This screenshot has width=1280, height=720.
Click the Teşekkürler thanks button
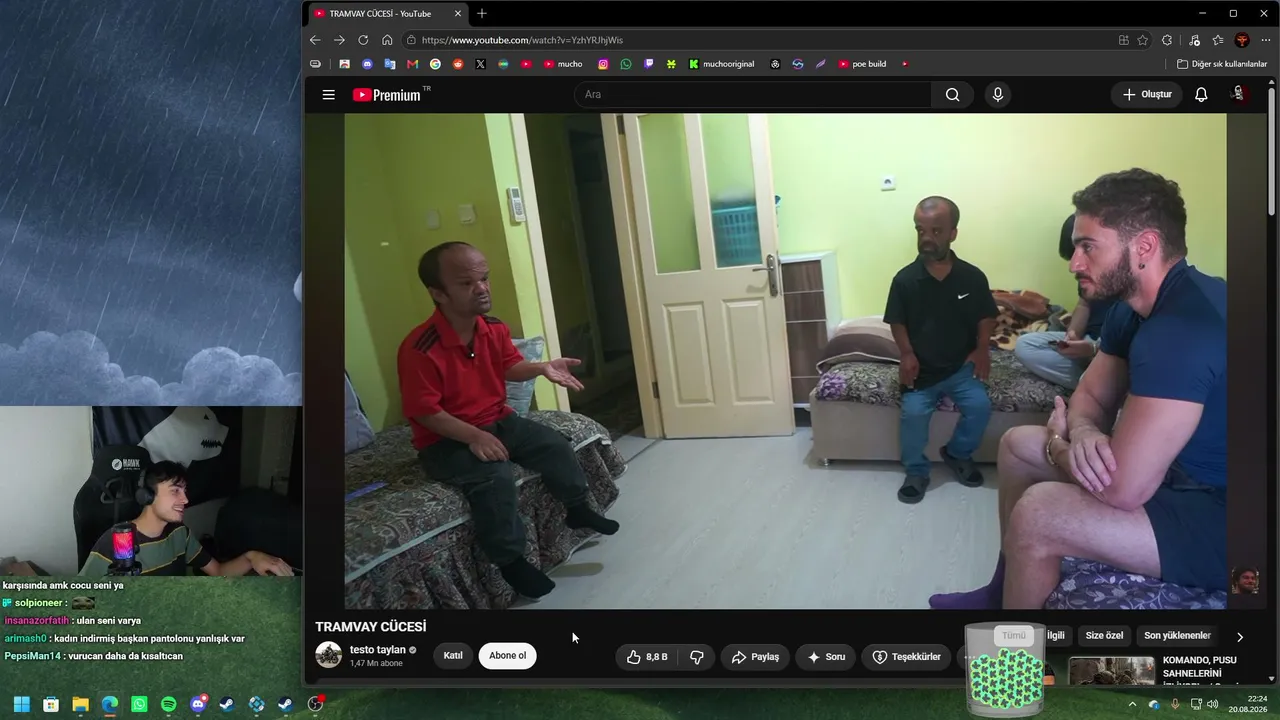[x=907, y=657]
